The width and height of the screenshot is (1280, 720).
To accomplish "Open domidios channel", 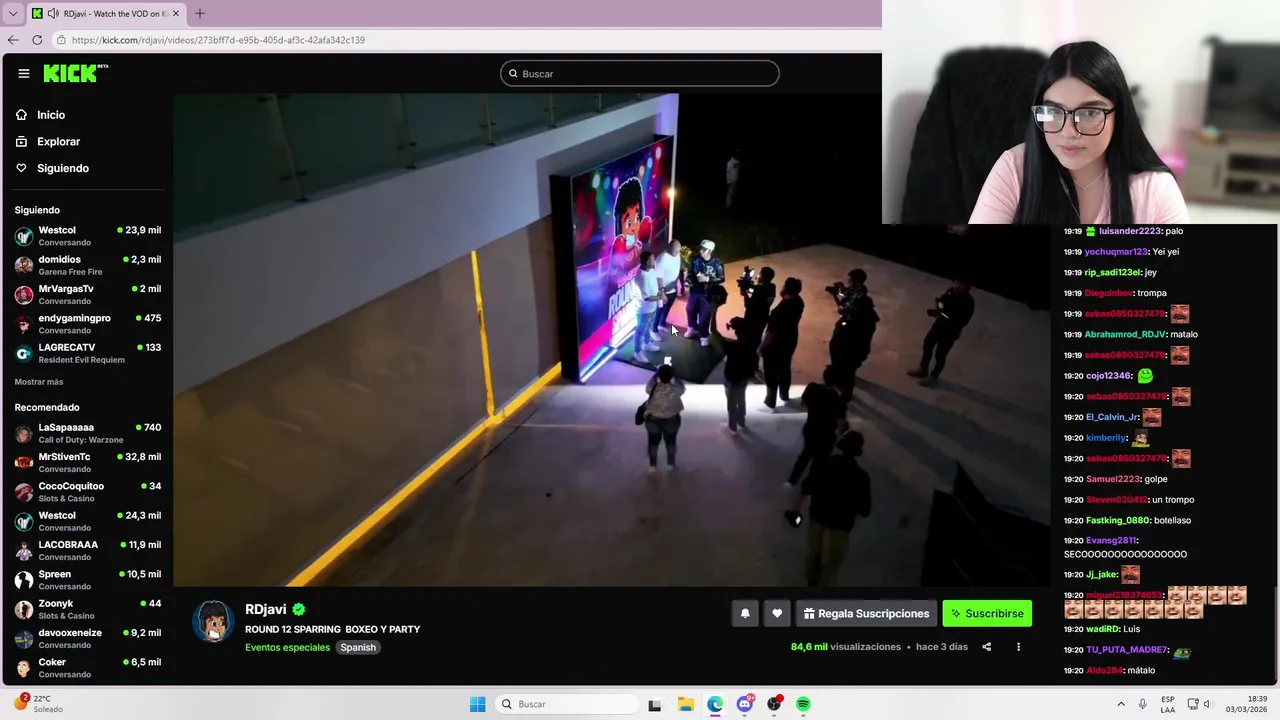I will pyautogui.click(x=88, y=265).
